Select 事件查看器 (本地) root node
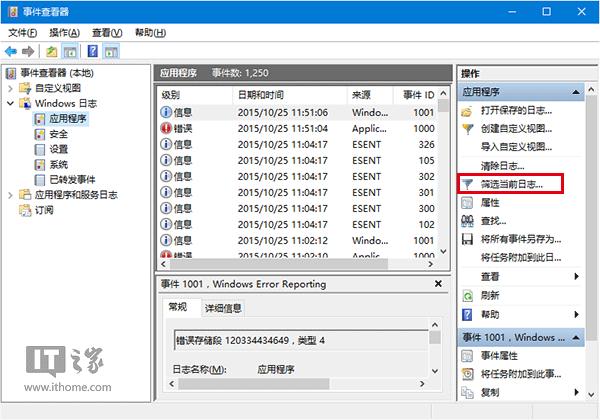 [57, 73]
